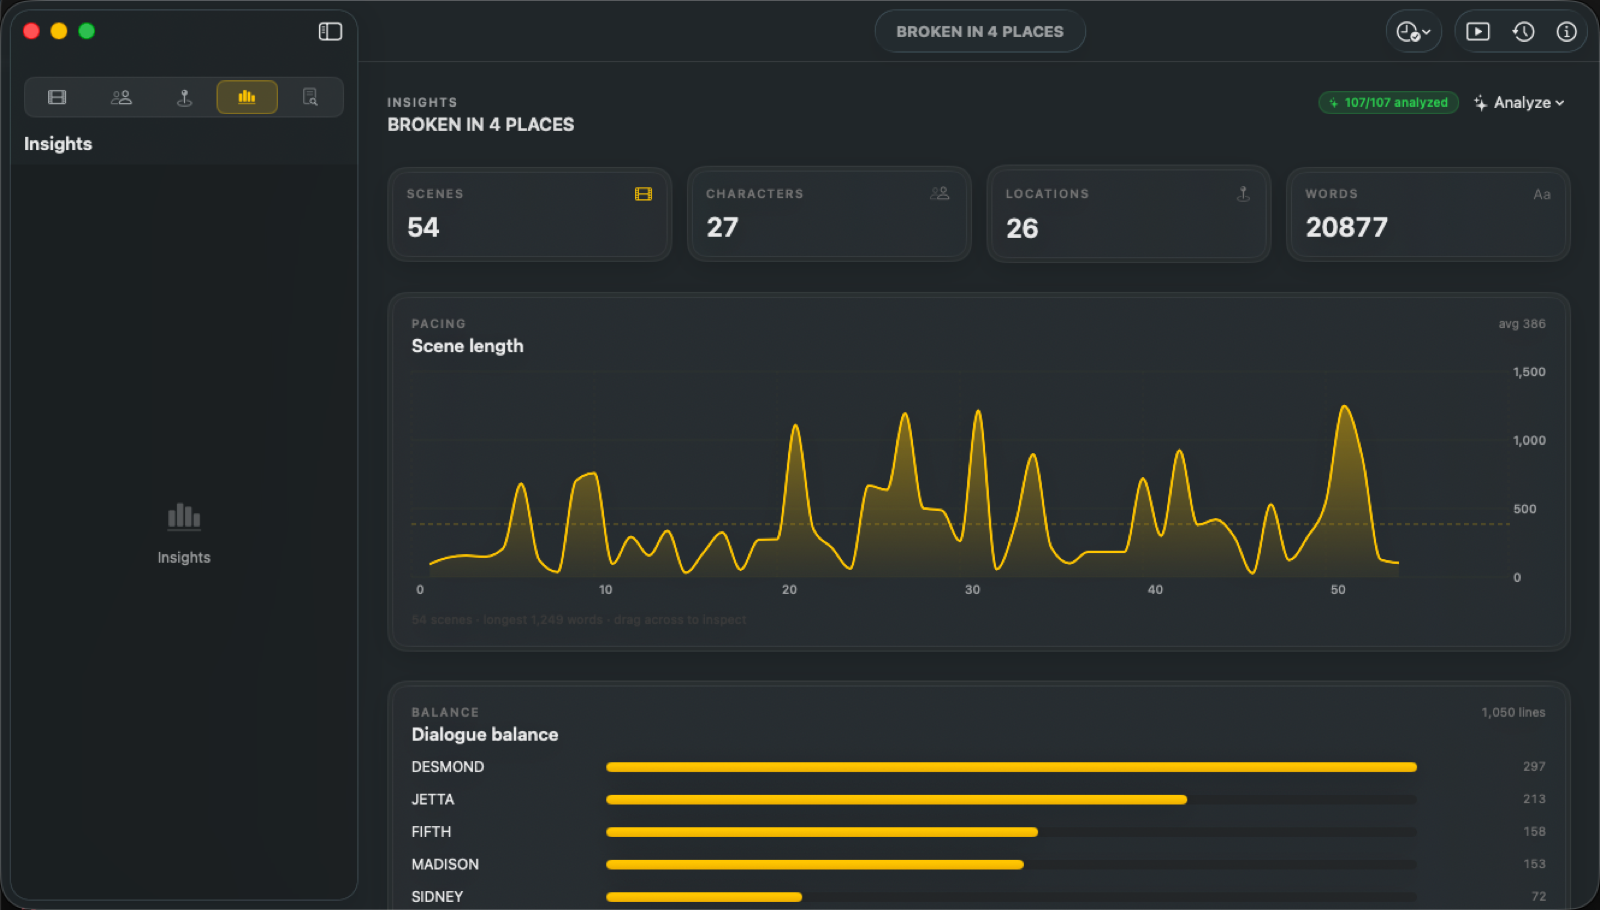Click the 107/107 analyzed status badge

(1388, 103)
